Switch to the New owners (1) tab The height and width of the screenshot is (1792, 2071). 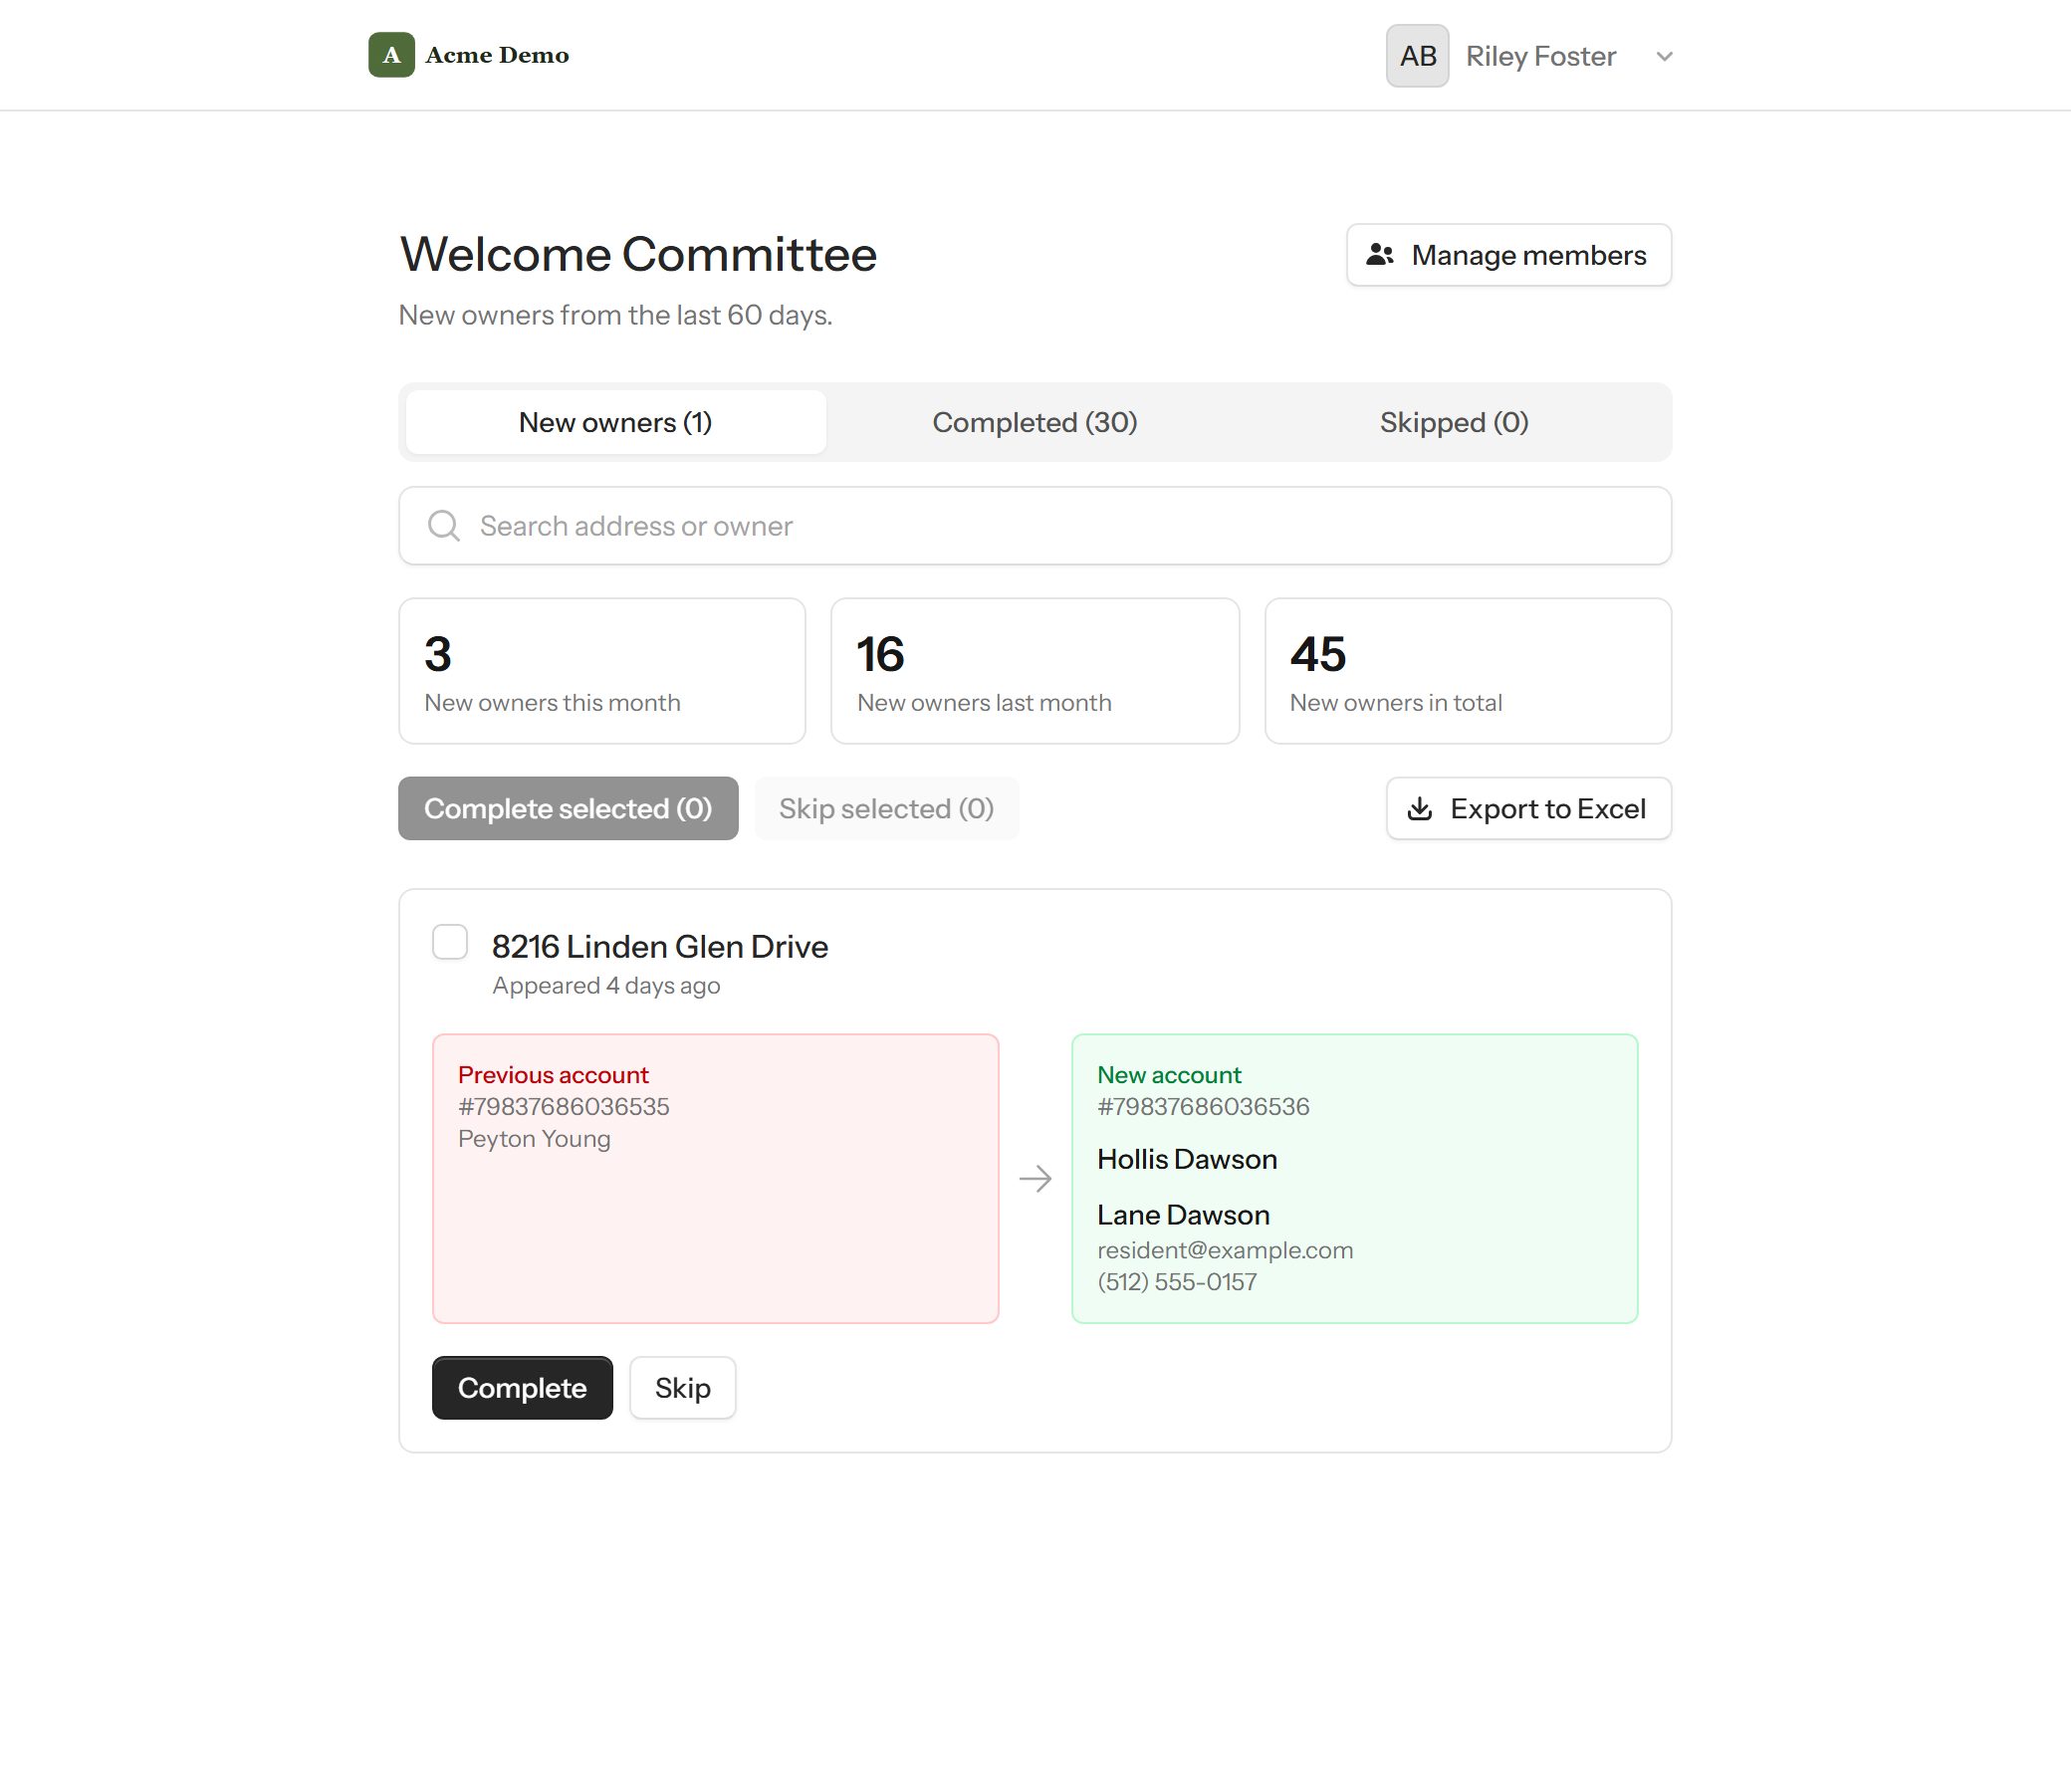(x=616, y=422)
